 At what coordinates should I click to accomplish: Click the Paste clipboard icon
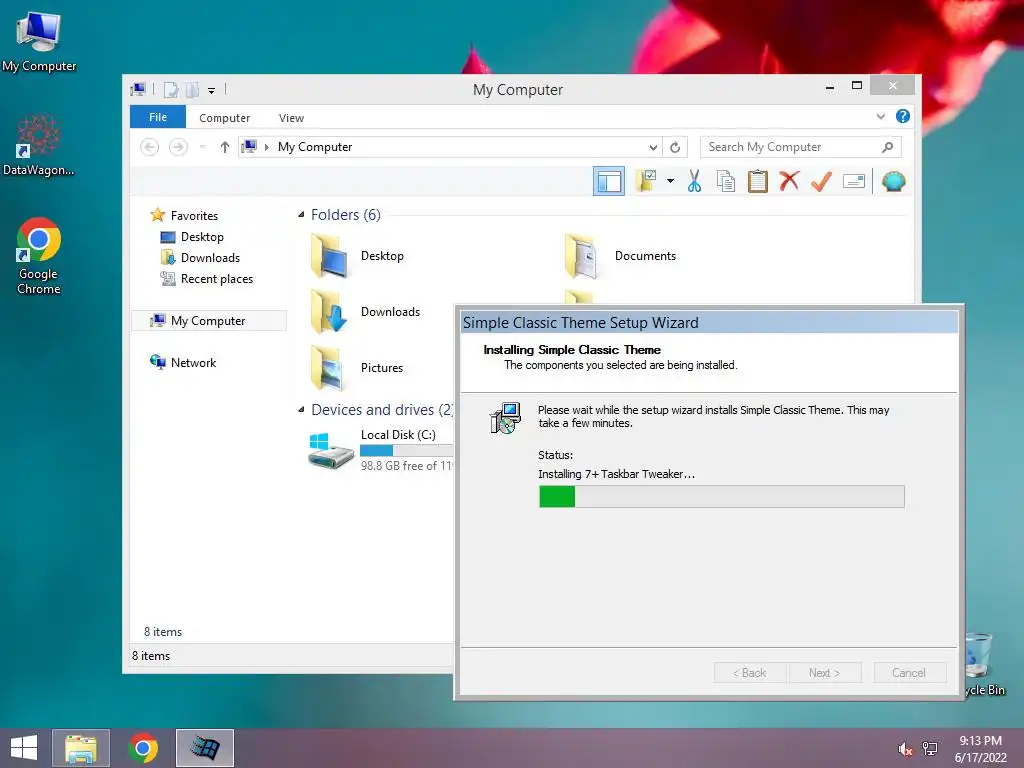point(758,181)
